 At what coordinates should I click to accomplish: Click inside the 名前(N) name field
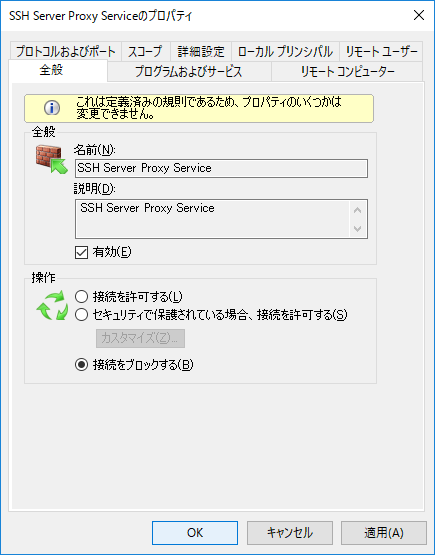tap(222, 168)
